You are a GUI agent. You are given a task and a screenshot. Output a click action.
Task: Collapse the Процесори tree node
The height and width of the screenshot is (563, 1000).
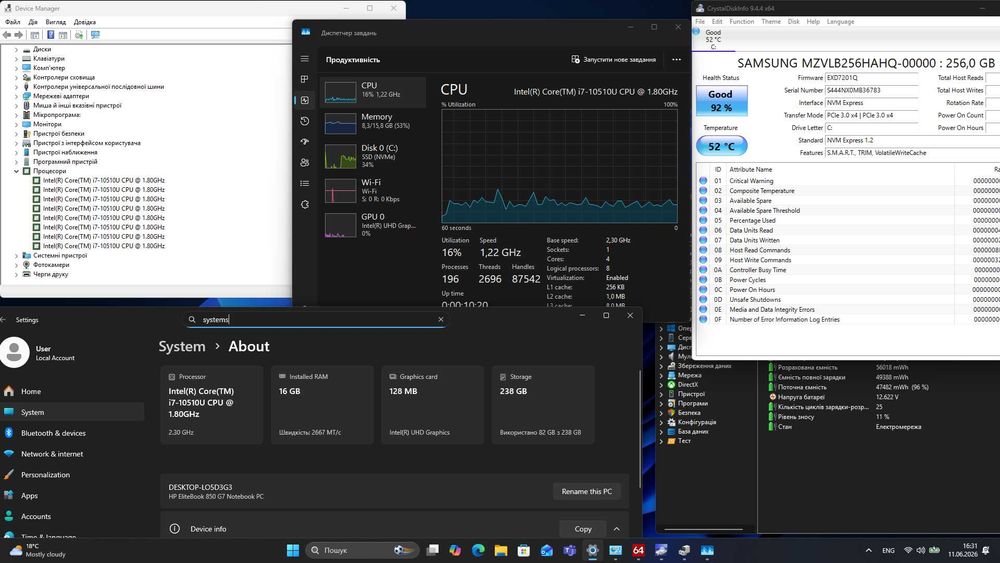17,171
